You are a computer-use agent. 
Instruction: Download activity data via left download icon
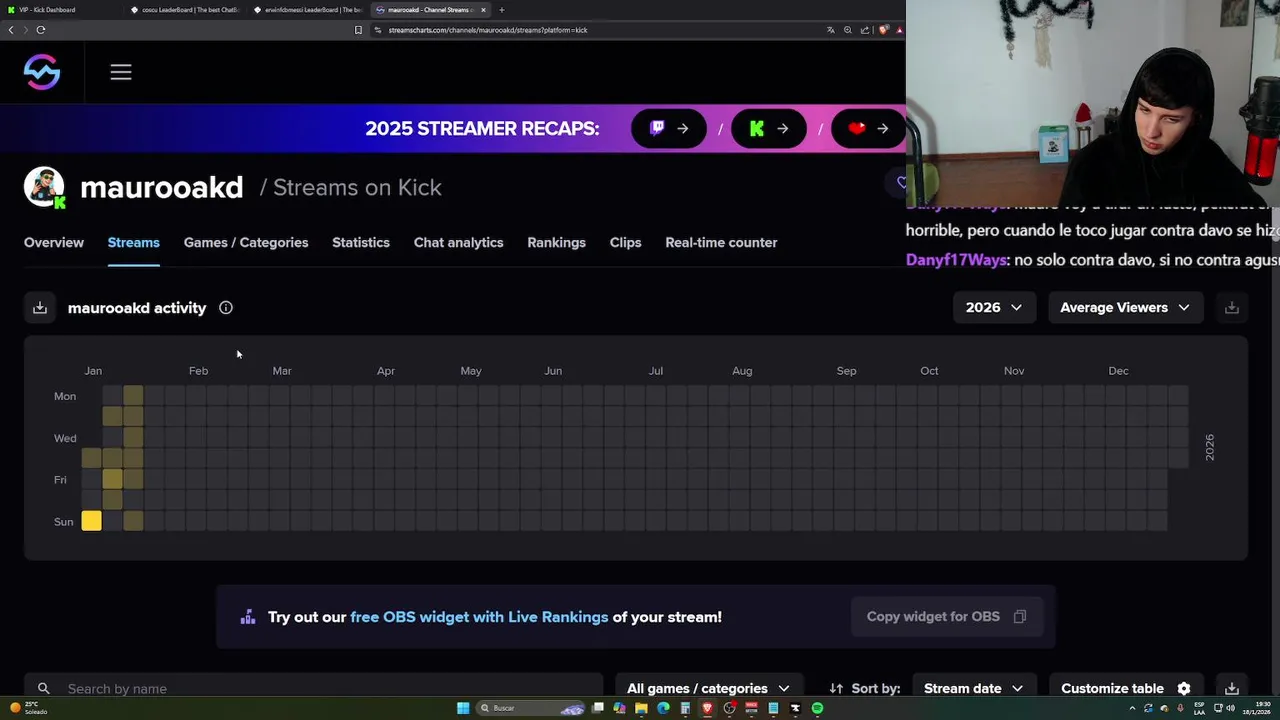[40, 308]
